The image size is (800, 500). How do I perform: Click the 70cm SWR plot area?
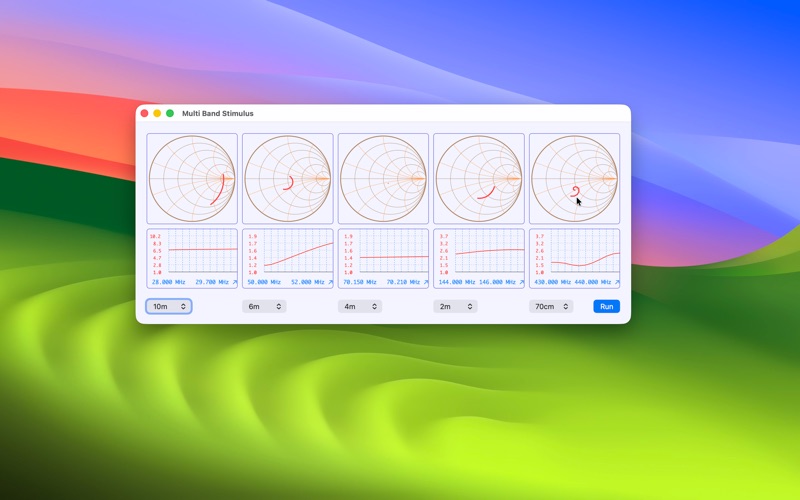coord(585,251)
